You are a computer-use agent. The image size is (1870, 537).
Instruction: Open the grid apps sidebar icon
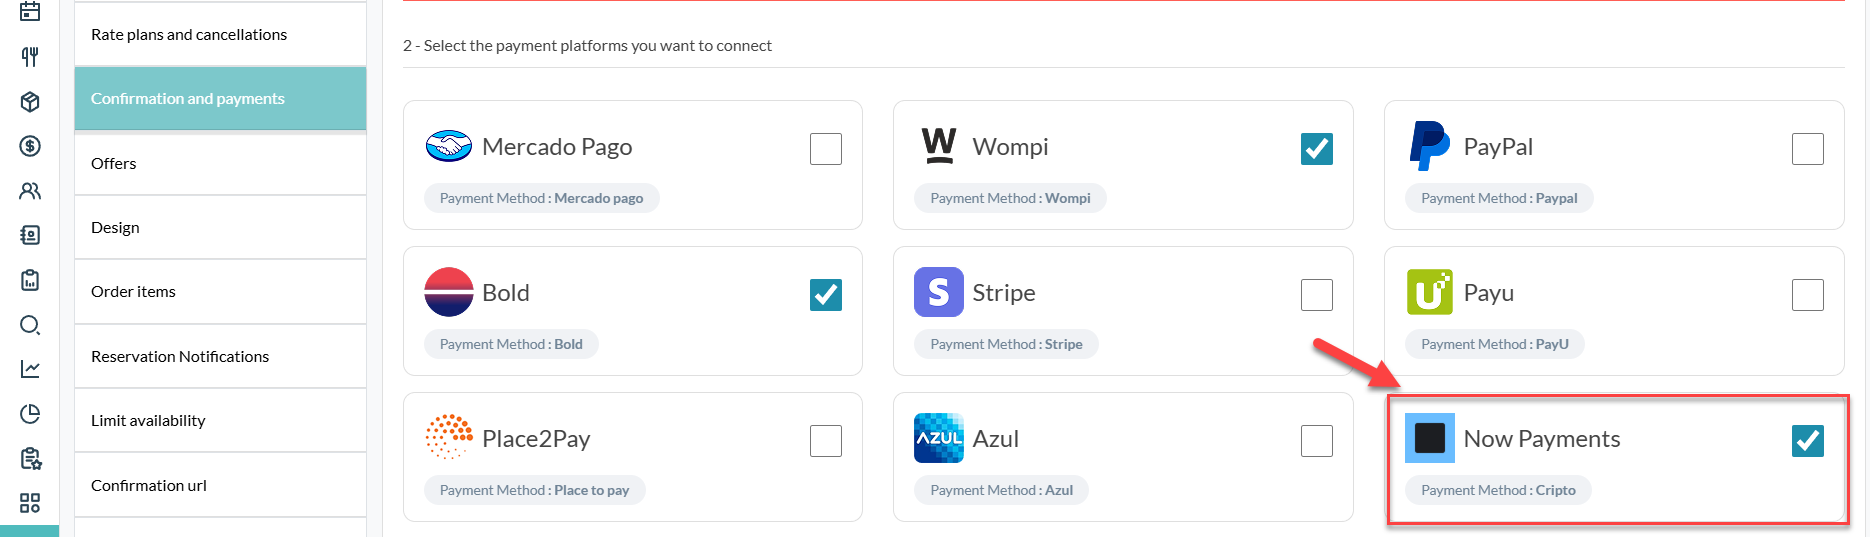[x=30, y=503]
